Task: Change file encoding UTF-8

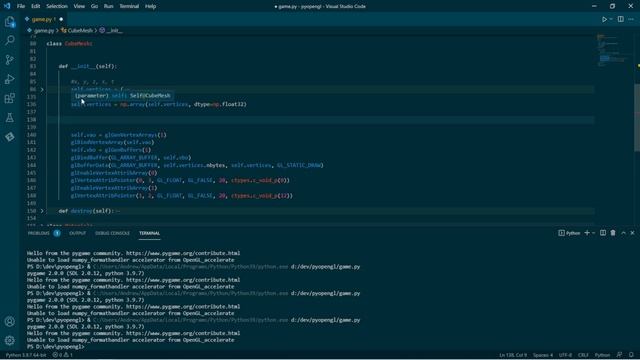Action: (565, 355)
